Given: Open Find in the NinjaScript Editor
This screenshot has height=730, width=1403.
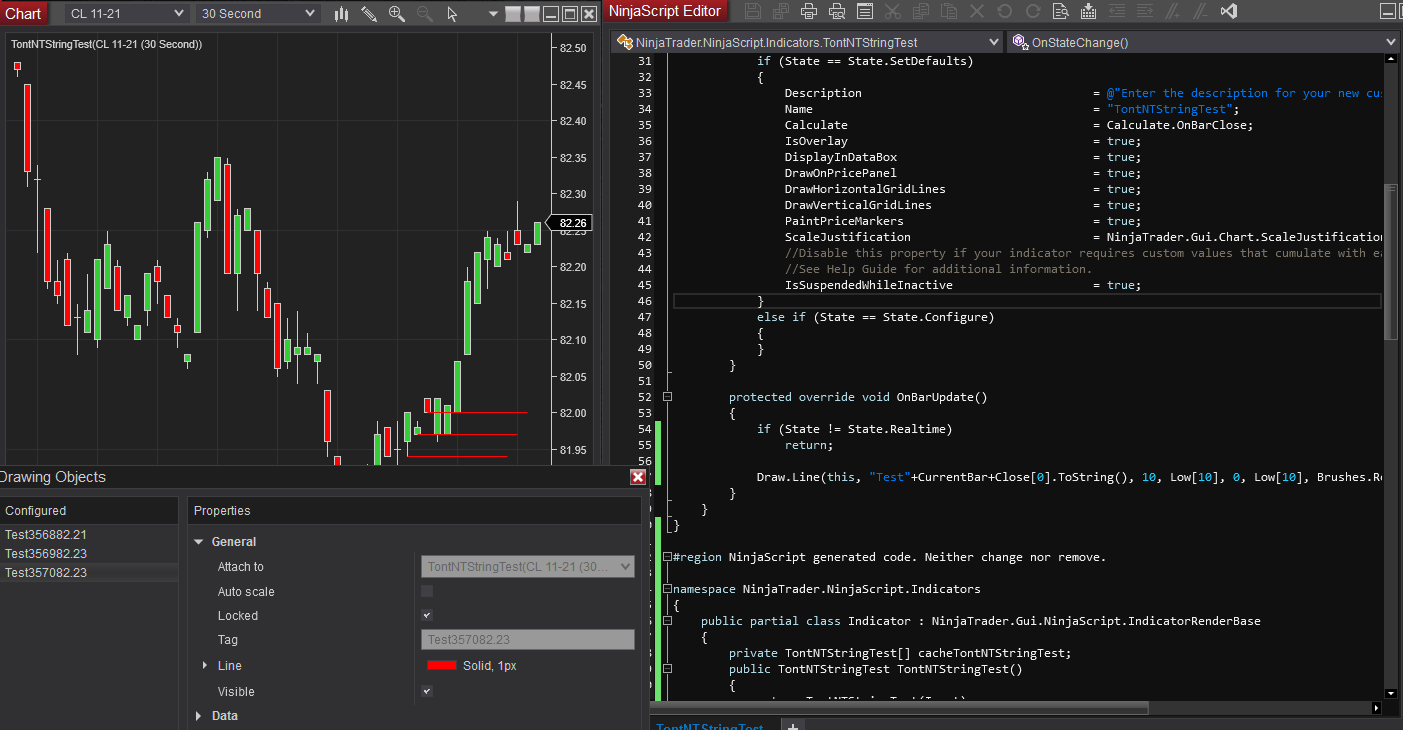Looking at the screenshot, I should pyautogui.click(x=1061, y=11).
